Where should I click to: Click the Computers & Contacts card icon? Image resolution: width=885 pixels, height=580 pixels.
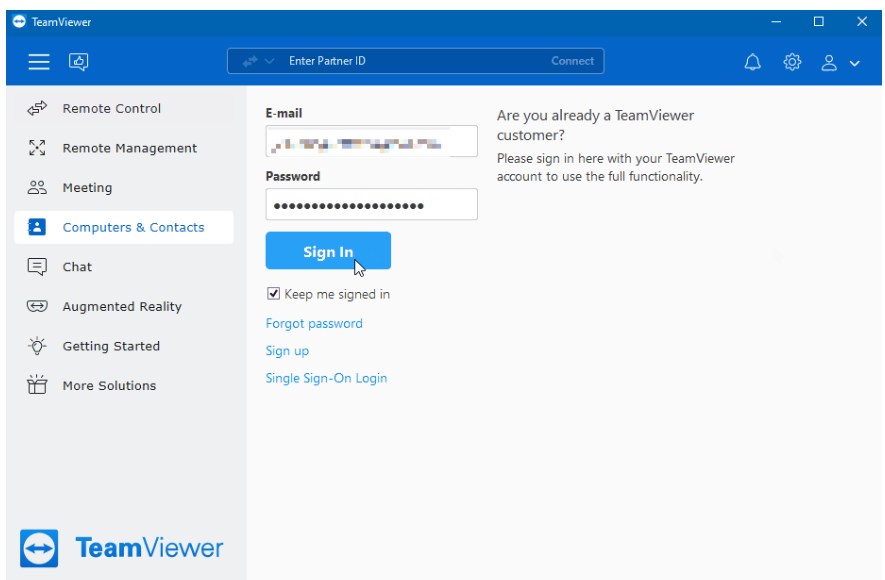[x=37, y=227]
